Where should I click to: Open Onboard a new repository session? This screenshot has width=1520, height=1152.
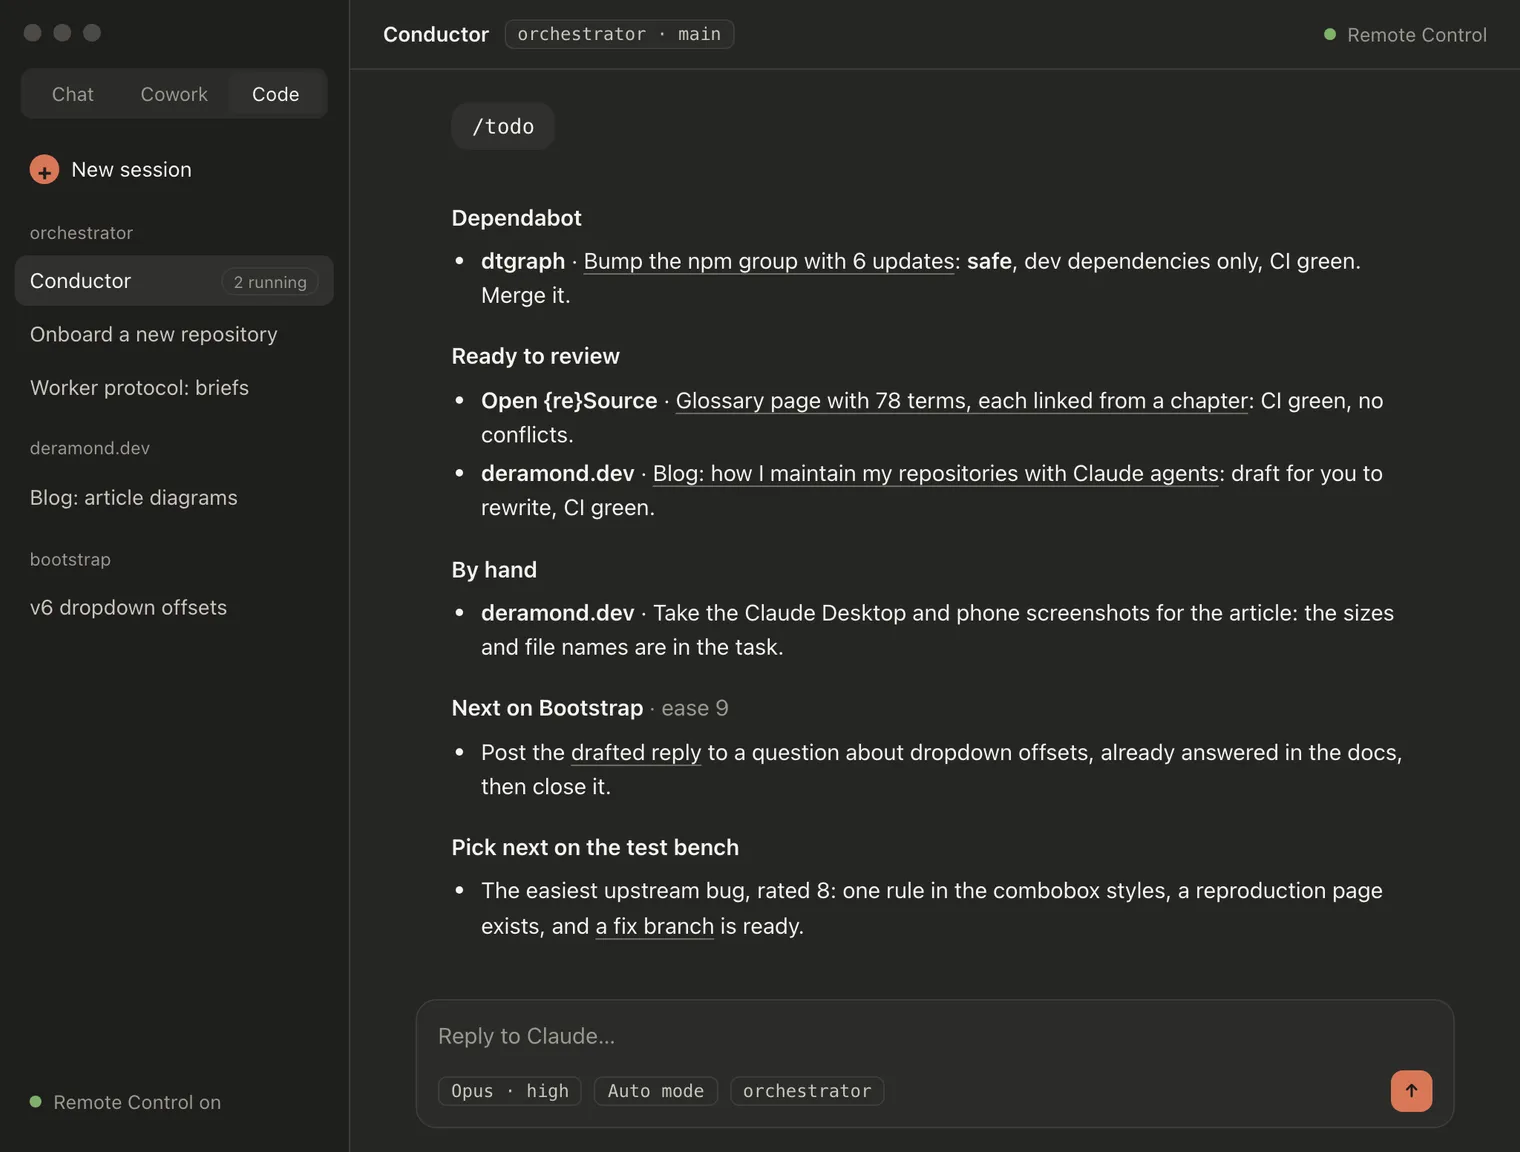(x=174, y=334)
